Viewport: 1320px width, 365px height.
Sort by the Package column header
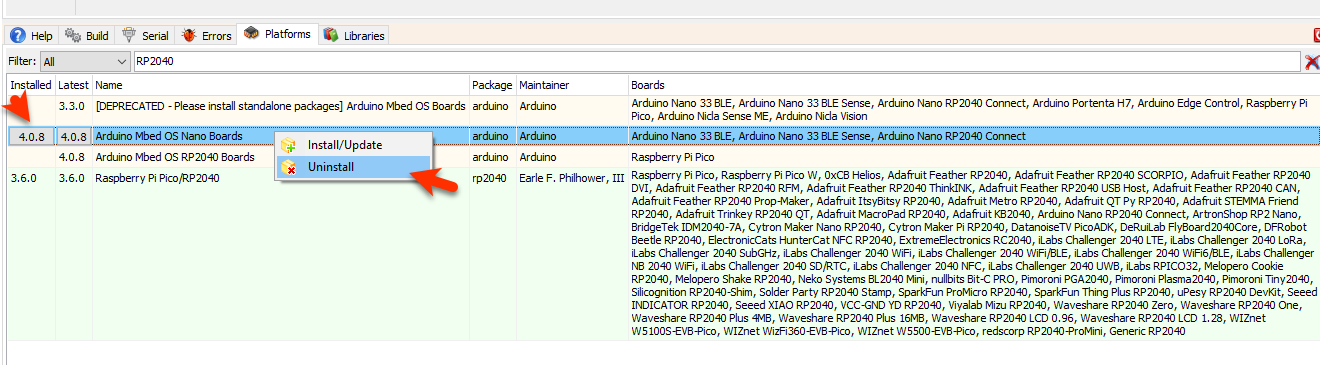492,85
